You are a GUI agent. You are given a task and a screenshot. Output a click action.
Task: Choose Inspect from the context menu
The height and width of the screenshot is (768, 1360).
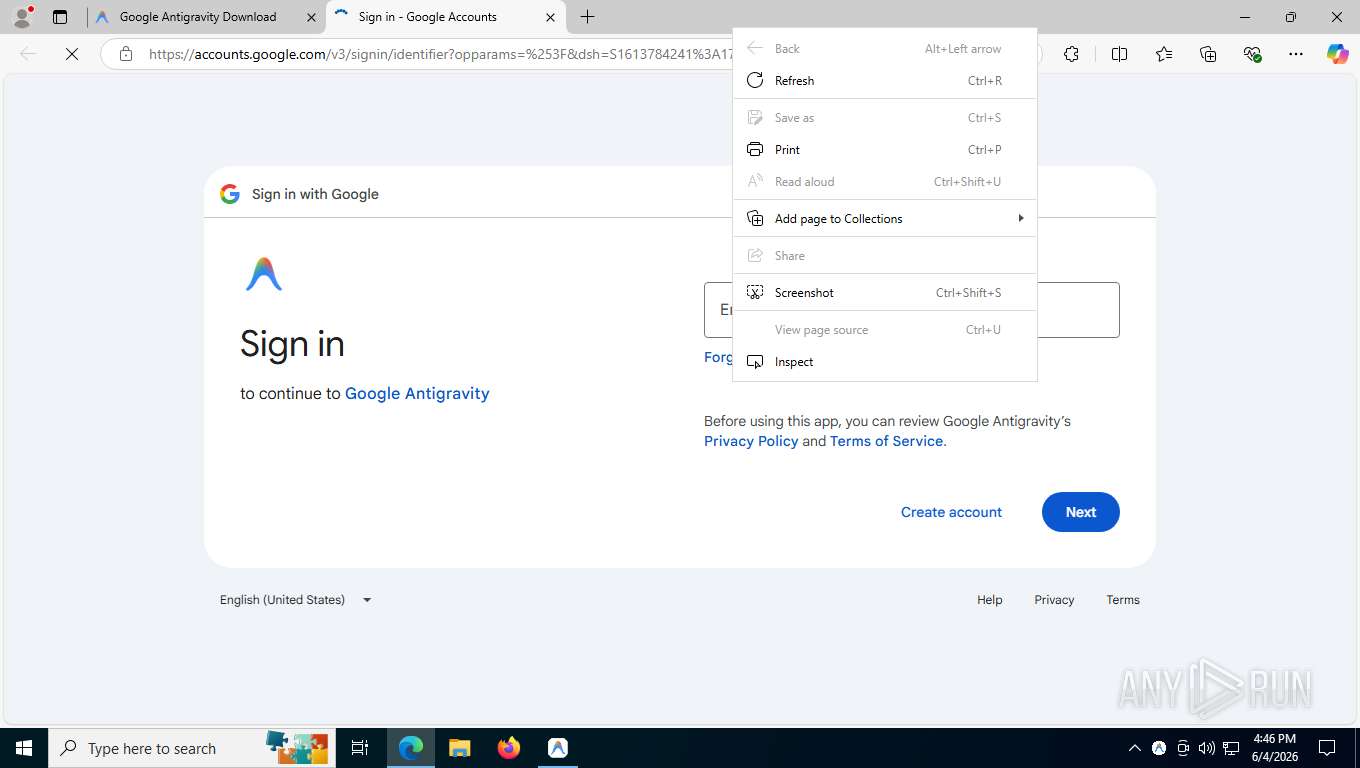(x=885, y=361)
